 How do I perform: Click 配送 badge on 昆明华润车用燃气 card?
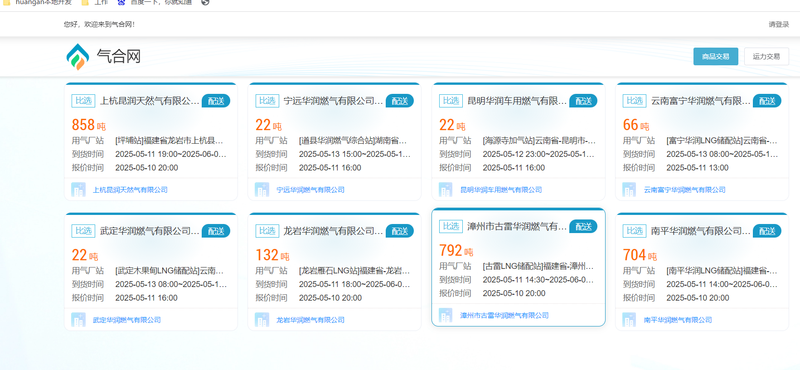point(583,101)
